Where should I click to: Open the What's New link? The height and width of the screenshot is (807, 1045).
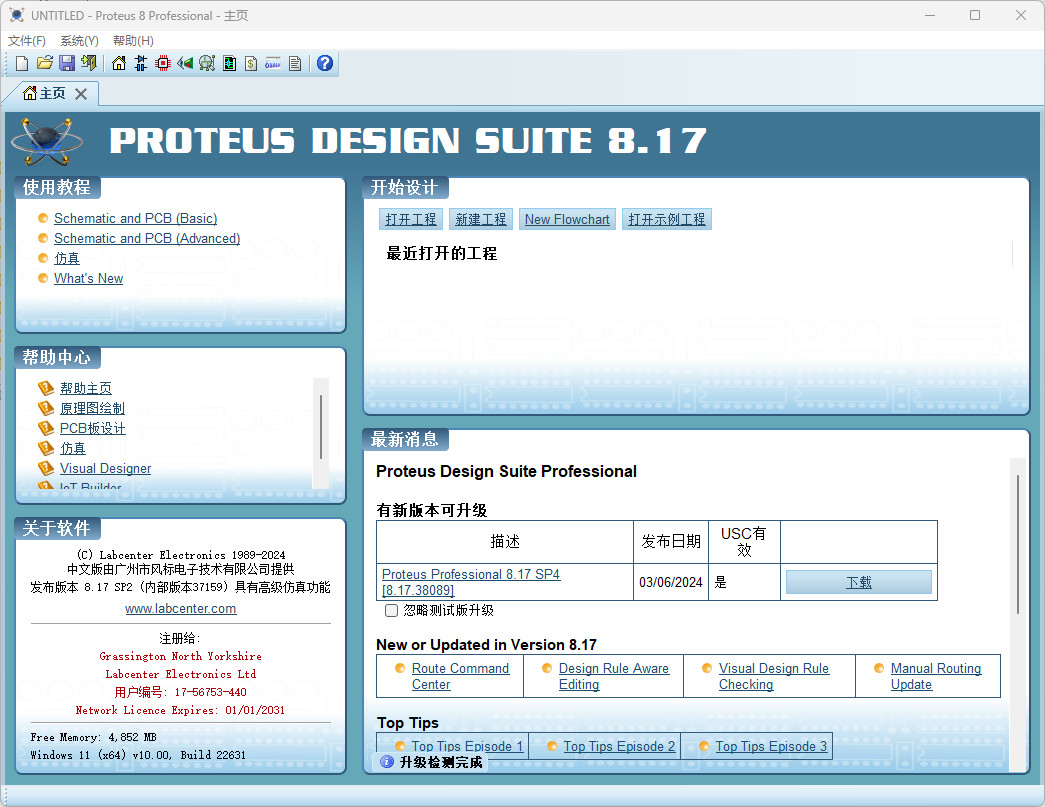pos(89,279)
